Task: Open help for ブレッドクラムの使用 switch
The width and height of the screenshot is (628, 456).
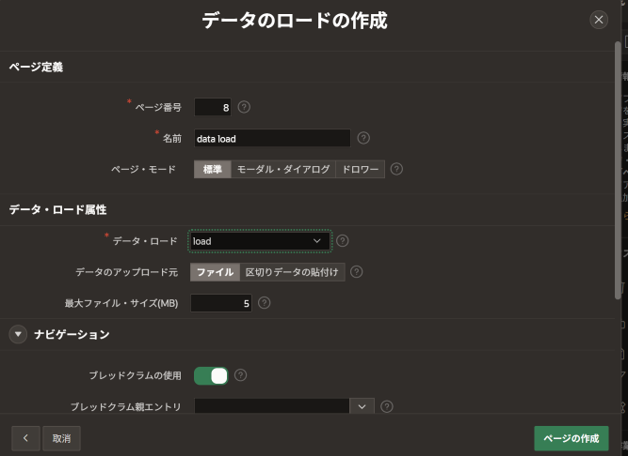Action: 240,375
